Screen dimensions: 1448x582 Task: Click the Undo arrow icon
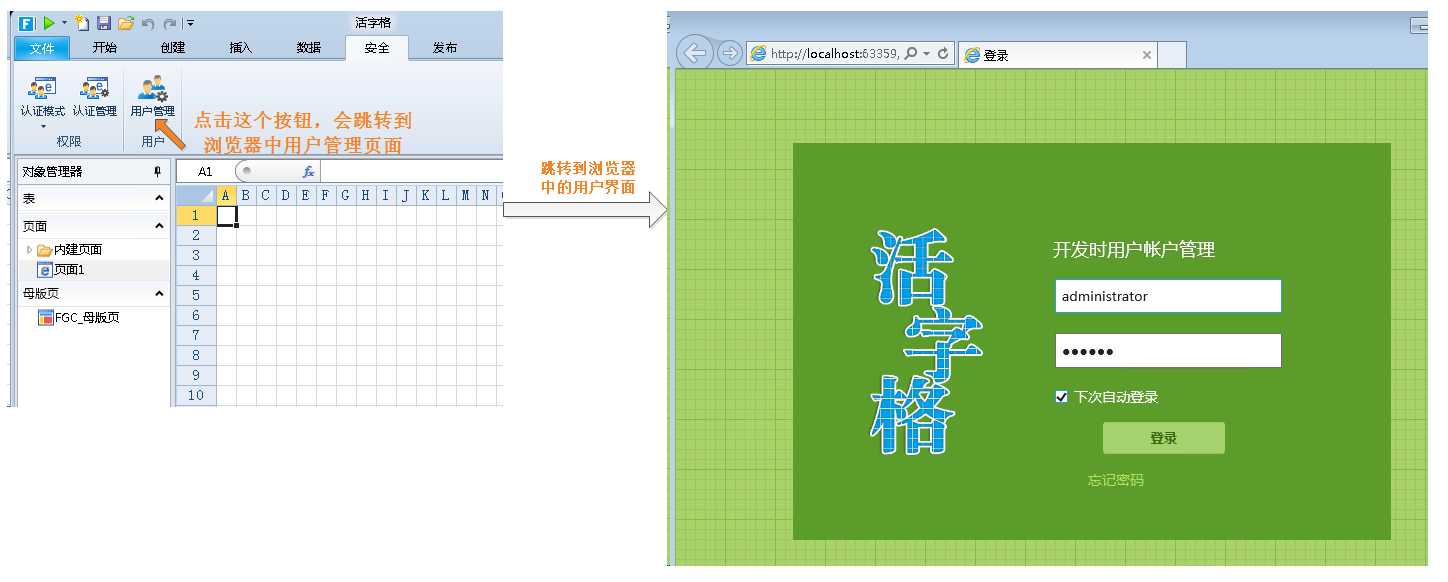(x=148, y=22)
